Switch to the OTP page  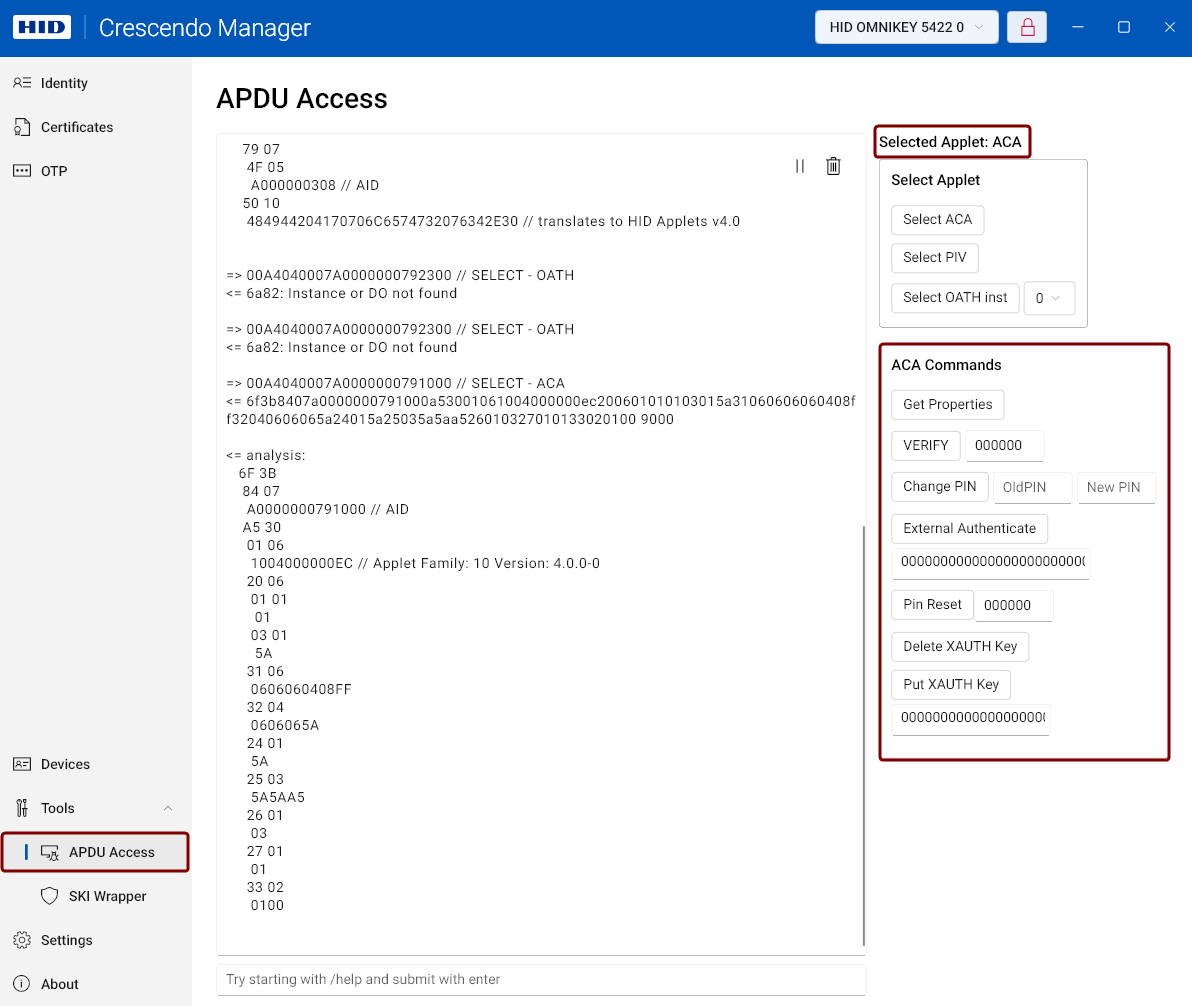[x=96, y=171]
